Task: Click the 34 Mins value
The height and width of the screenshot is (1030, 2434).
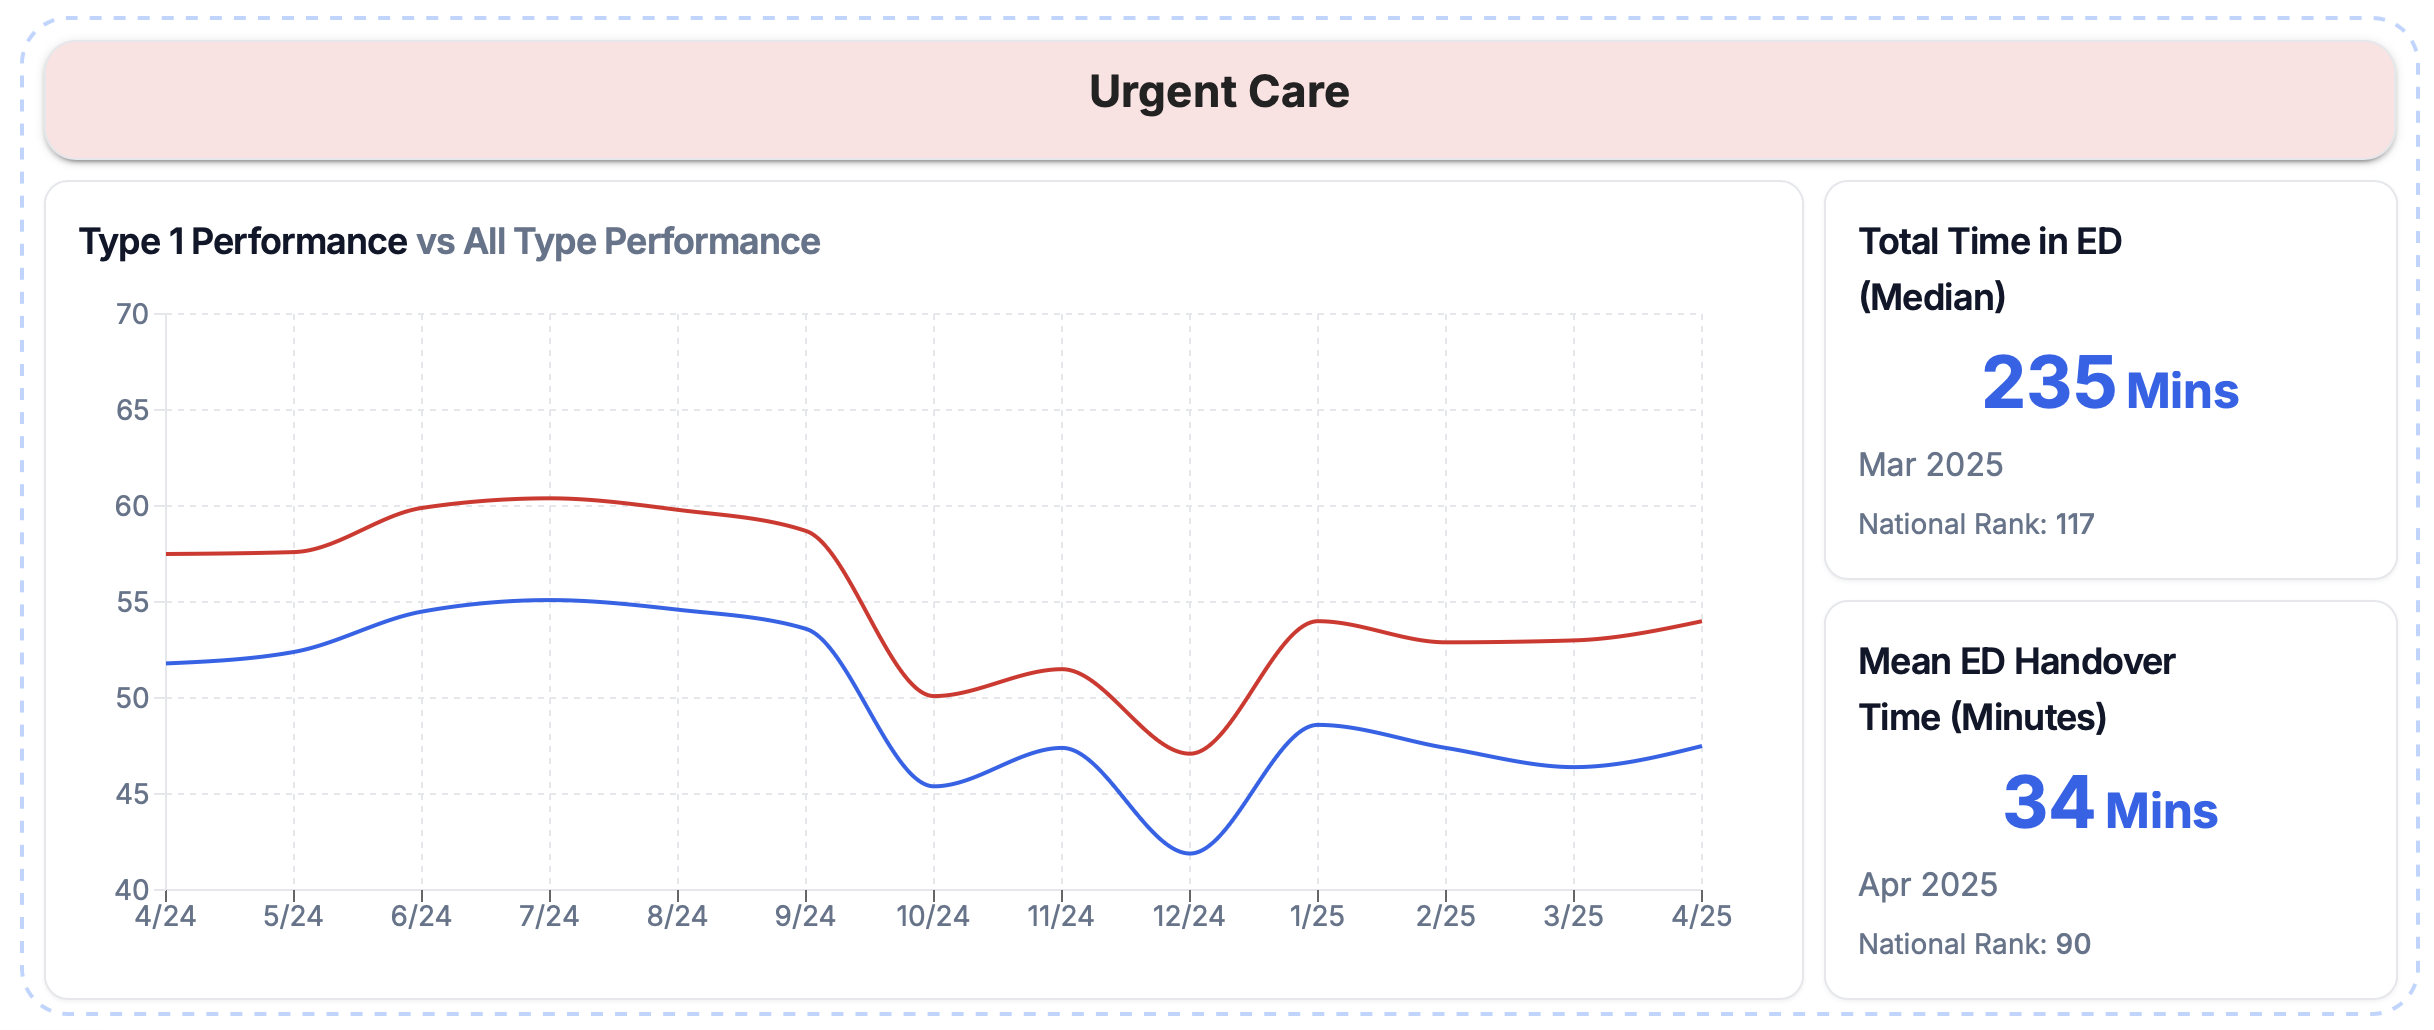Action: (2110, 804)
